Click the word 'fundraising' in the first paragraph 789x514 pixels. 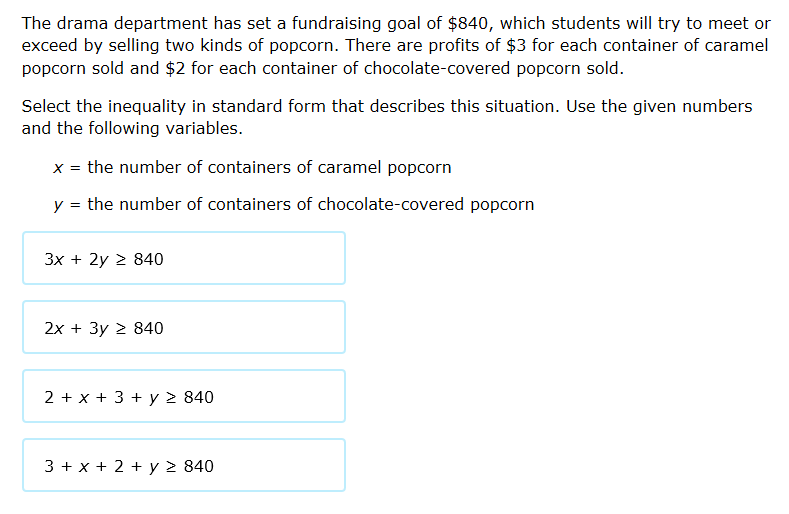(x=336, y=23)
